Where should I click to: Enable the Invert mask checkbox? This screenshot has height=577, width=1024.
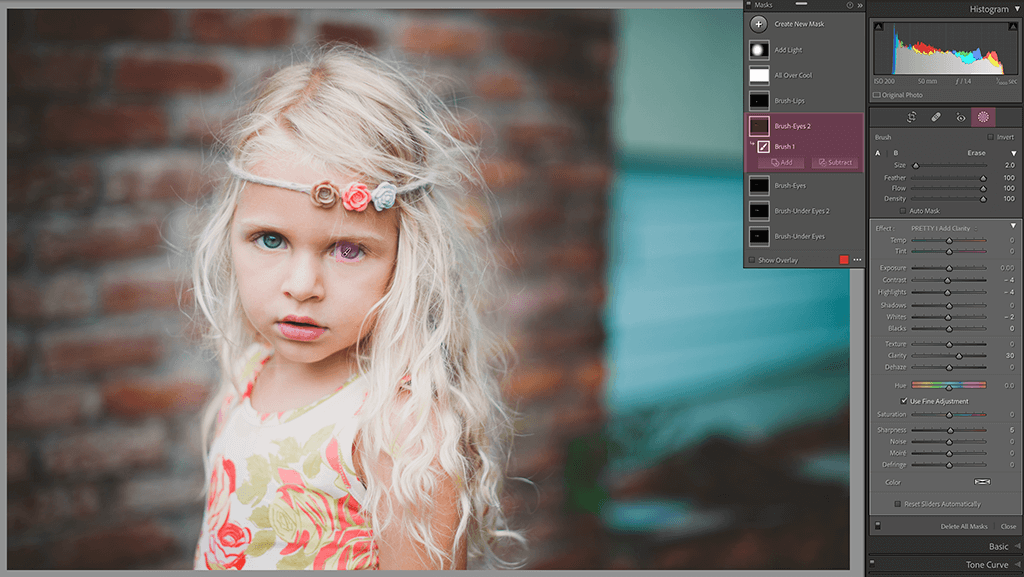click(990, 136)
